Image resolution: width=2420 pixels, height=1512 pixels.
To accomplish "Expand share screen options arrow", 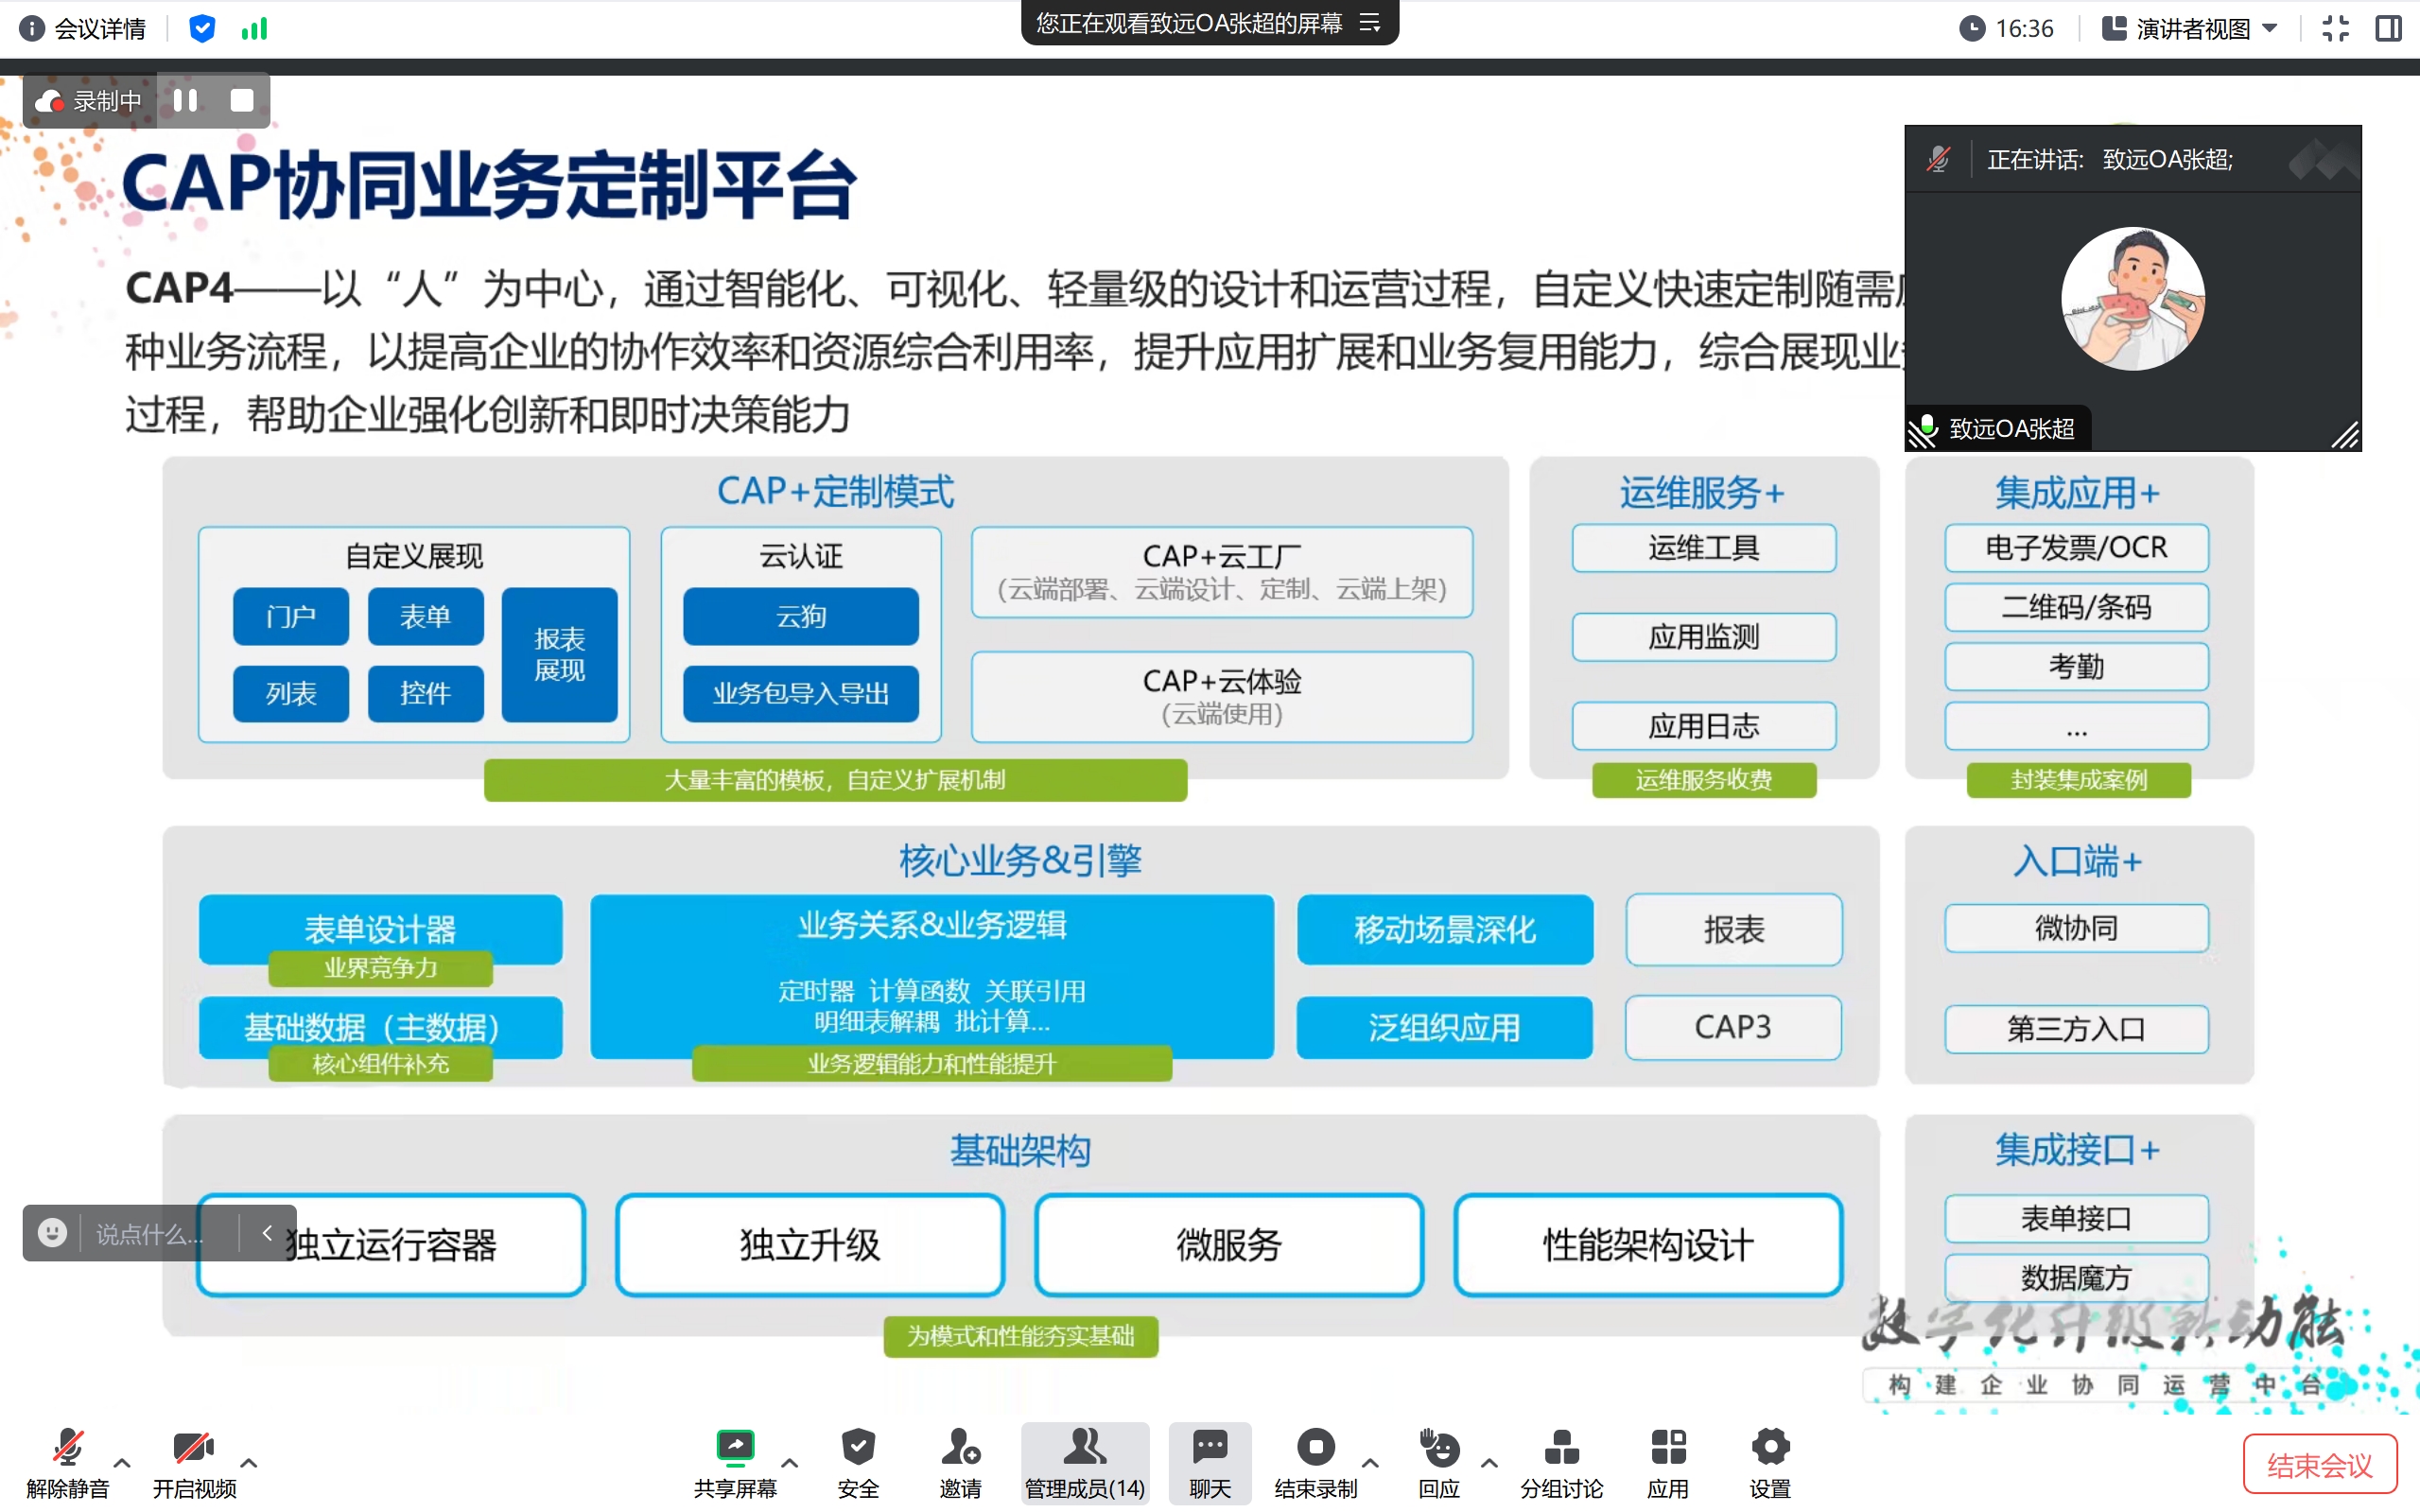I will pyautogui.click(x=789, y=1462).
